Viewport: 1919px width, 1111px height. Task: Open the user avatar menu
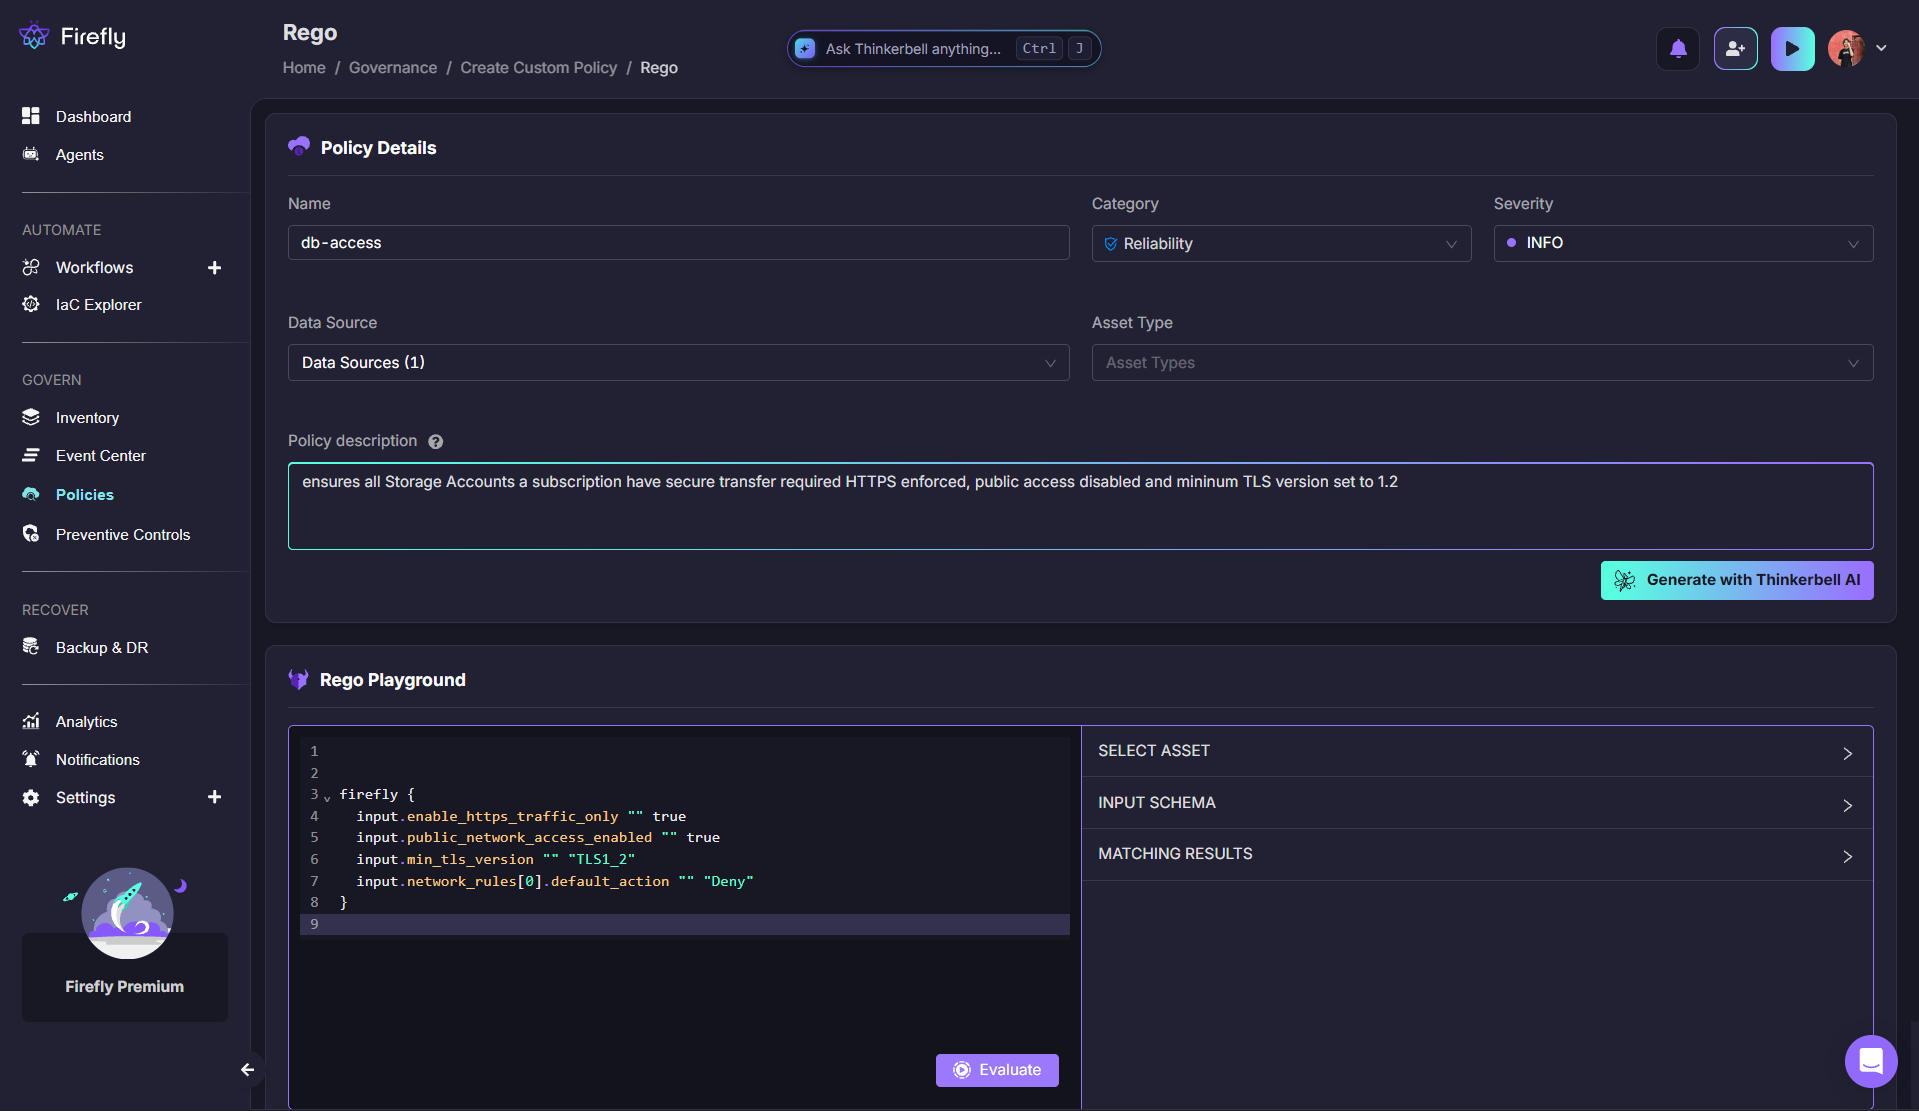tap(1845, 48)
